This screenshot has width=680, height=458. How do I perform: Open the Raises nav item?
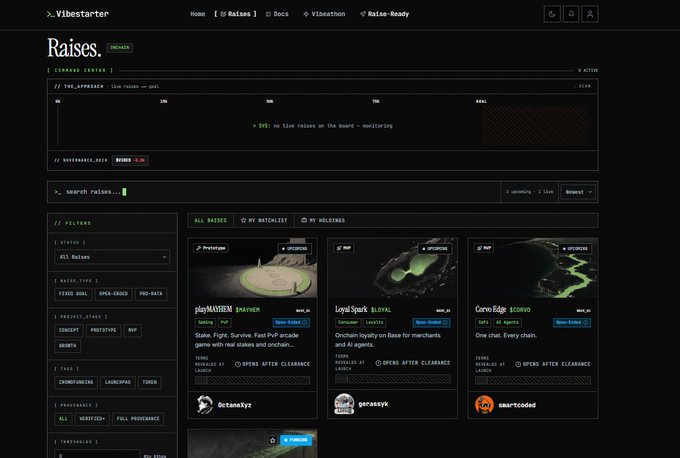tap(235, 14)
